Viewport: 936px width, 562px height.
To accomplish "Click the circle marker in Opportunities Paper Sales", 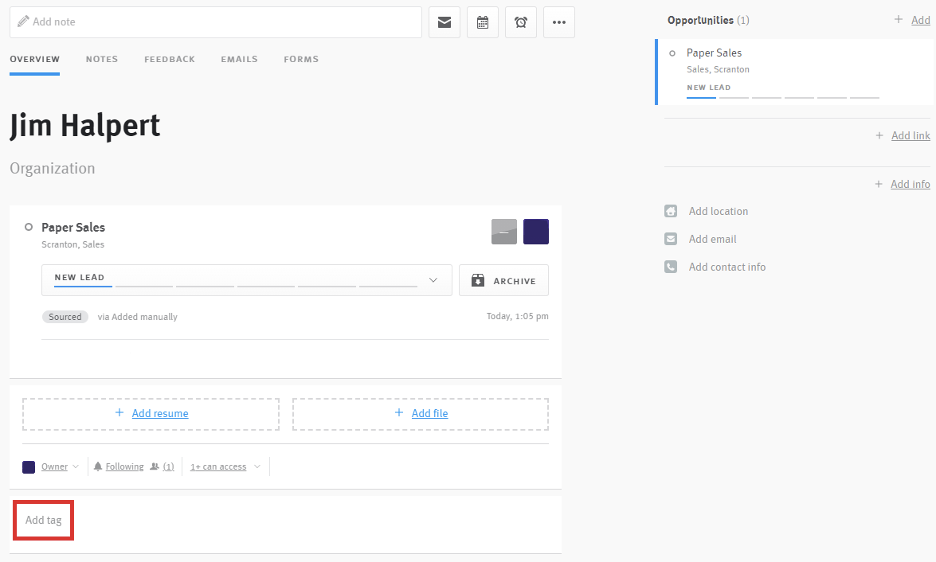I will tap(672, 53).
